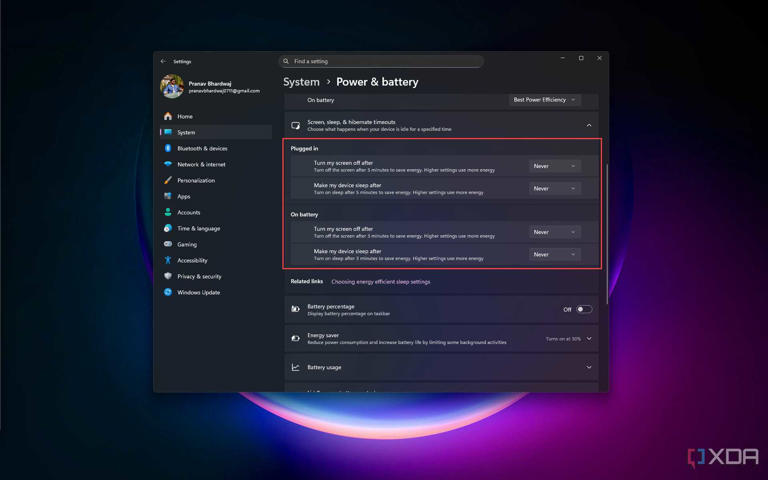This screenshot has height=480, width=768.
Task: Click the Pranav Bhardwaj account name
Action: (210, 83)
